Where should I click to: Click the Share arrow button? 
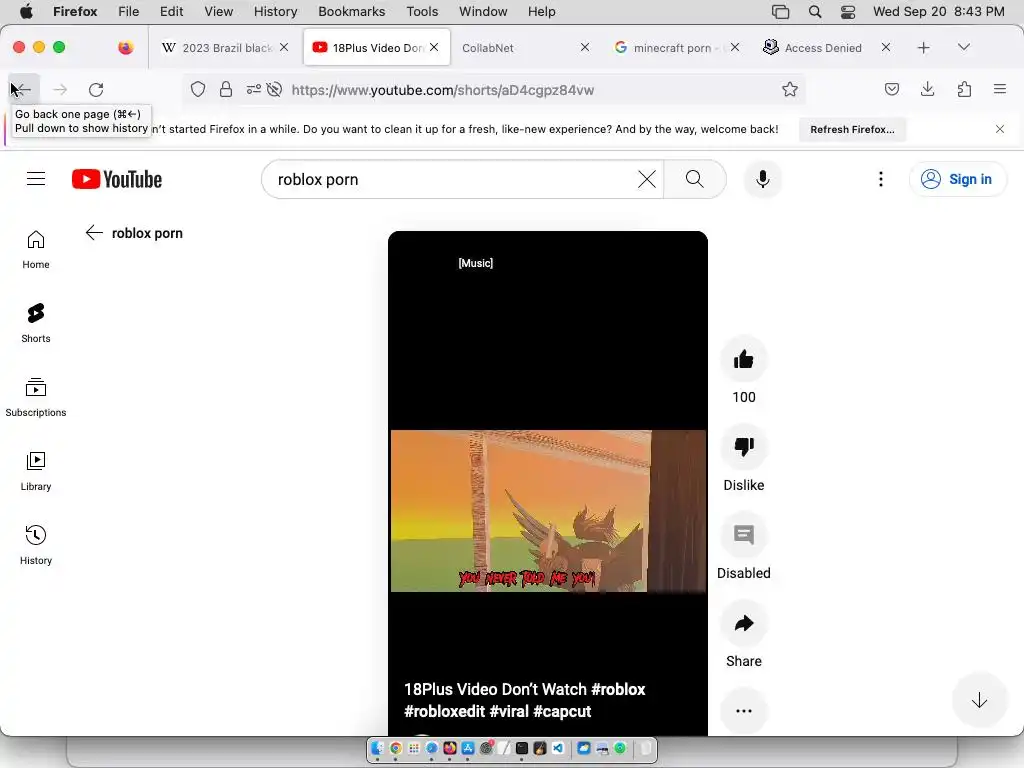coord(743,623)
